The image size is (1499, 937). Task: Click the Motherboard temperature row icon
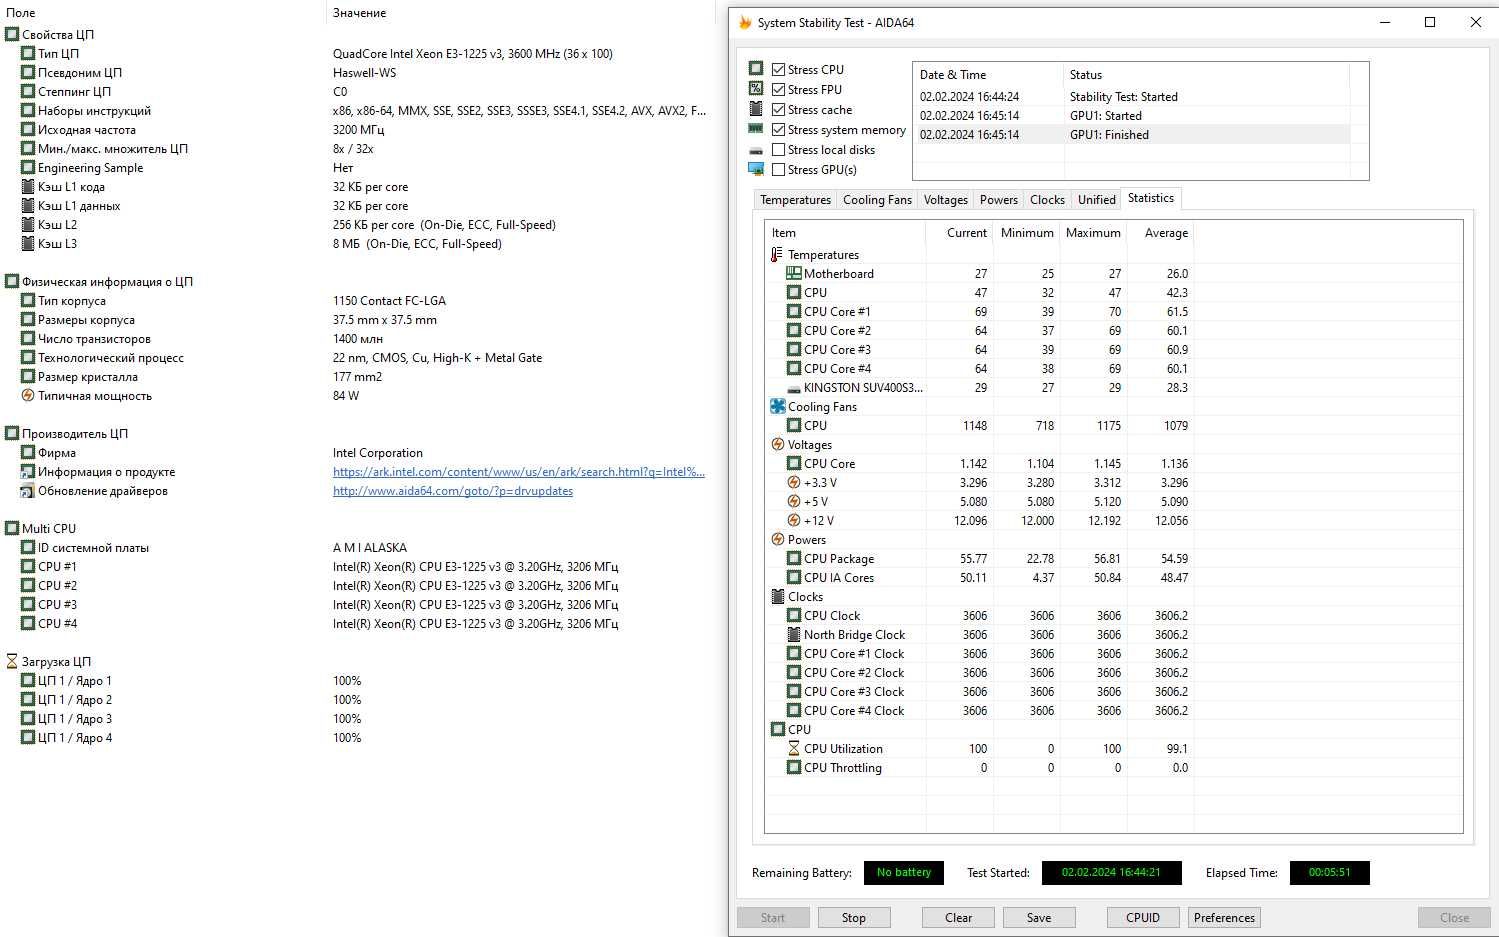[793, 274]
